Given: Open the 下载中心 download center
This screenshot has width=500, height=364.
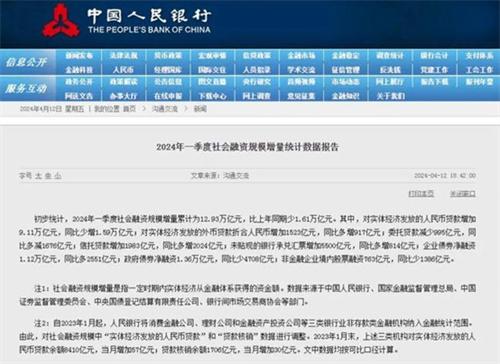Looking at the screenshot, I should pos(212,96).
